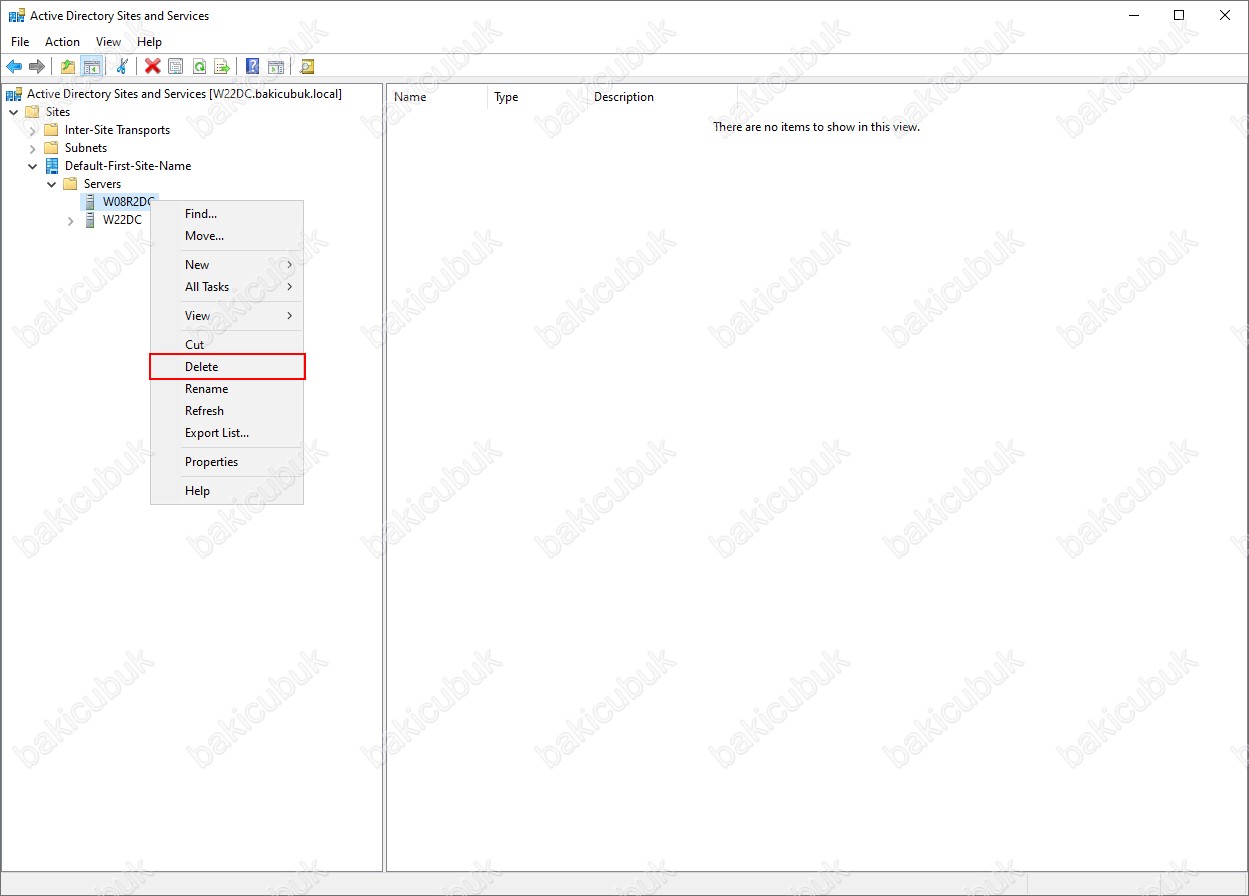This screenshot has height=896, width=1249.
Task: Open Help via blue question mark icon
Action: (253, 67)
